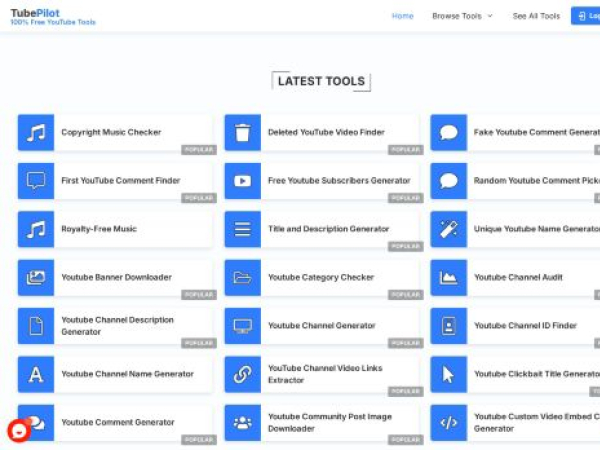Click the Youtube Channel ID Finder text

pyautogui.click(x=525, y=325)
